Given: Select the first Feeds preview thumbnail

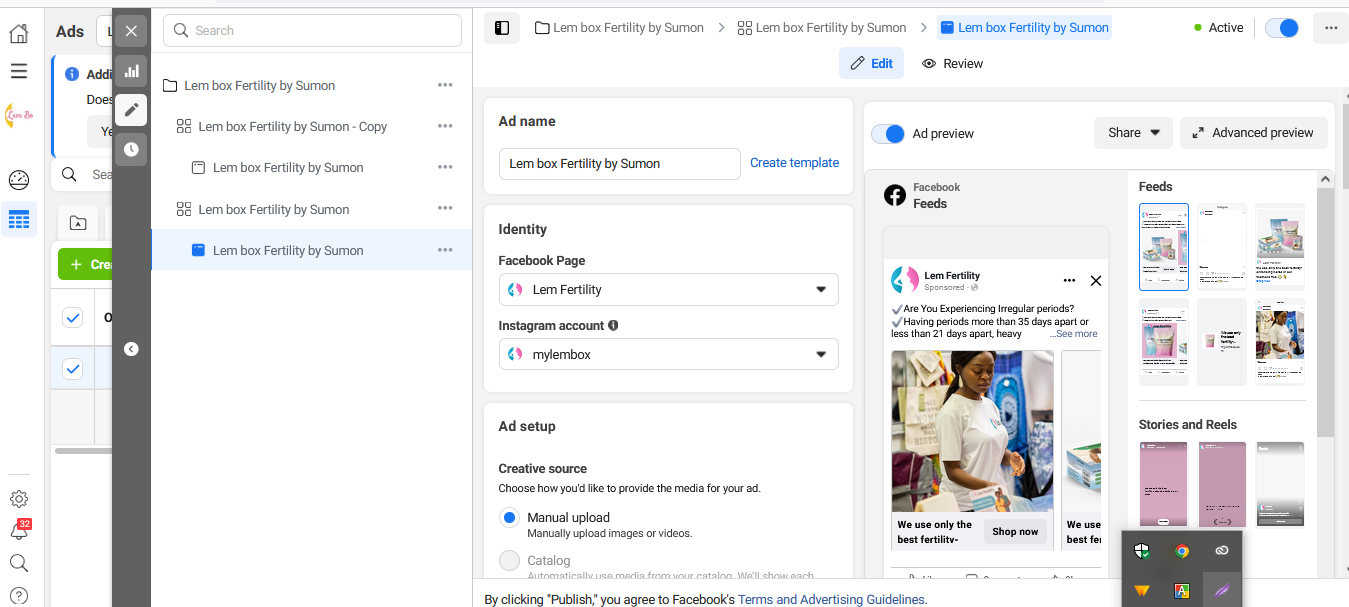Looking at the screenshot, I should pos(1164,247).
